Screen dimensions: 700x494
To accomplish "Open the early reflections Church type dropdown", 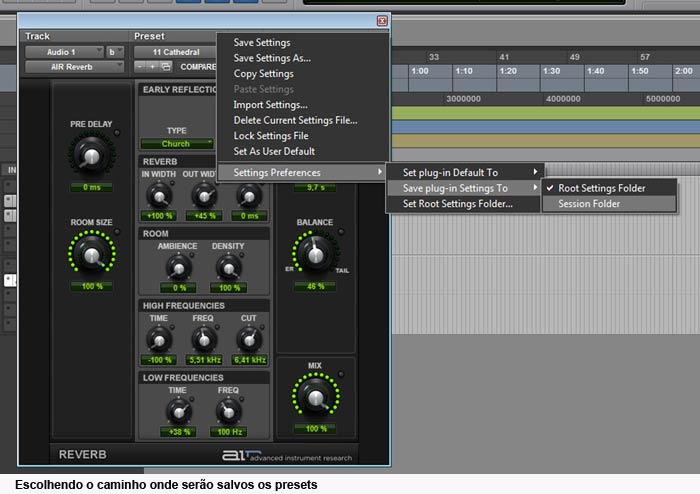I will [177, 144].
